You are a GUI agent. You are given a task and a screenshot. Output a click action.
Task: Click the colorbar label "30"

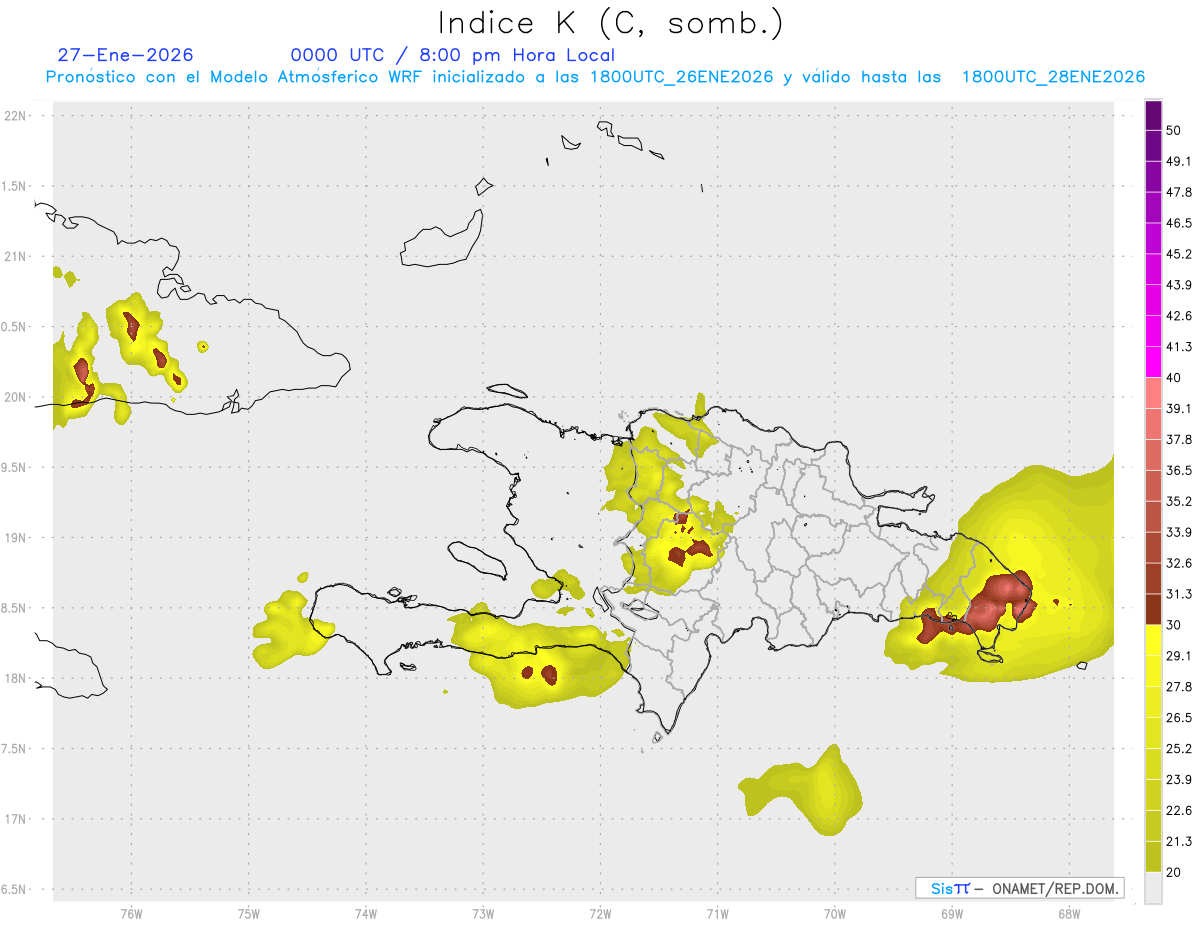(1174, 625)
